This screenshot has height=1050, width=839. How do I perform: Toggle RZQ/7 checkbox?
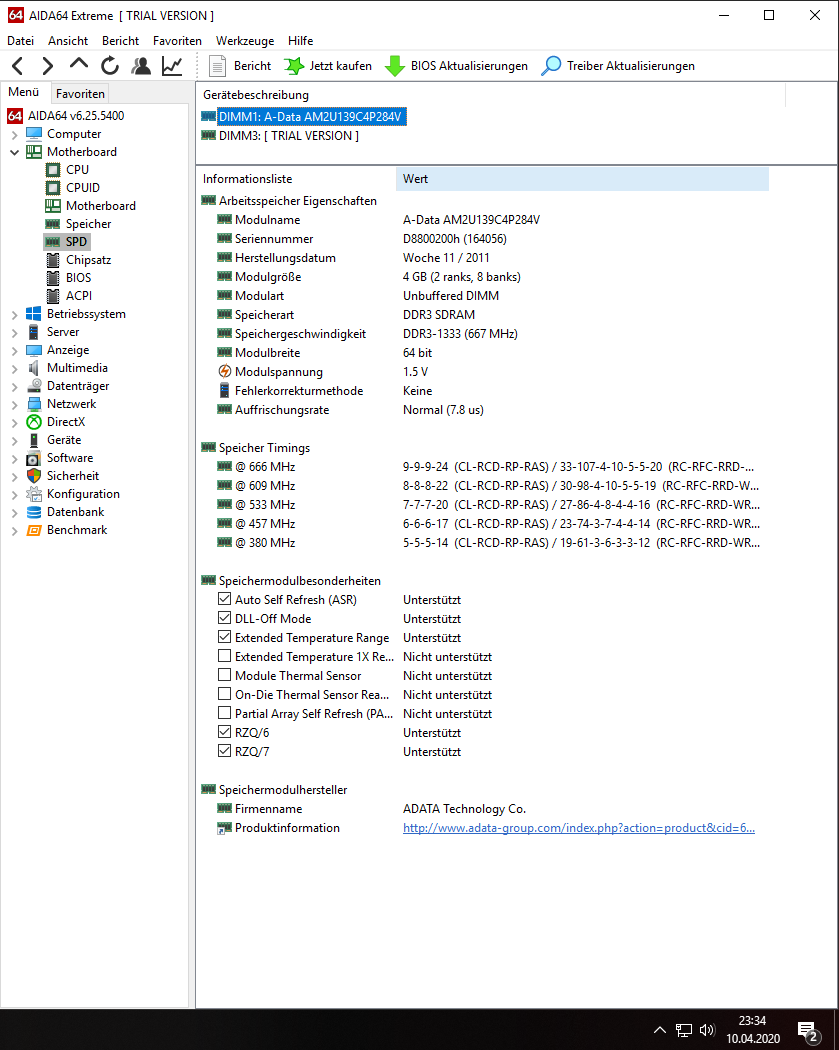click(x=224, y=751)
